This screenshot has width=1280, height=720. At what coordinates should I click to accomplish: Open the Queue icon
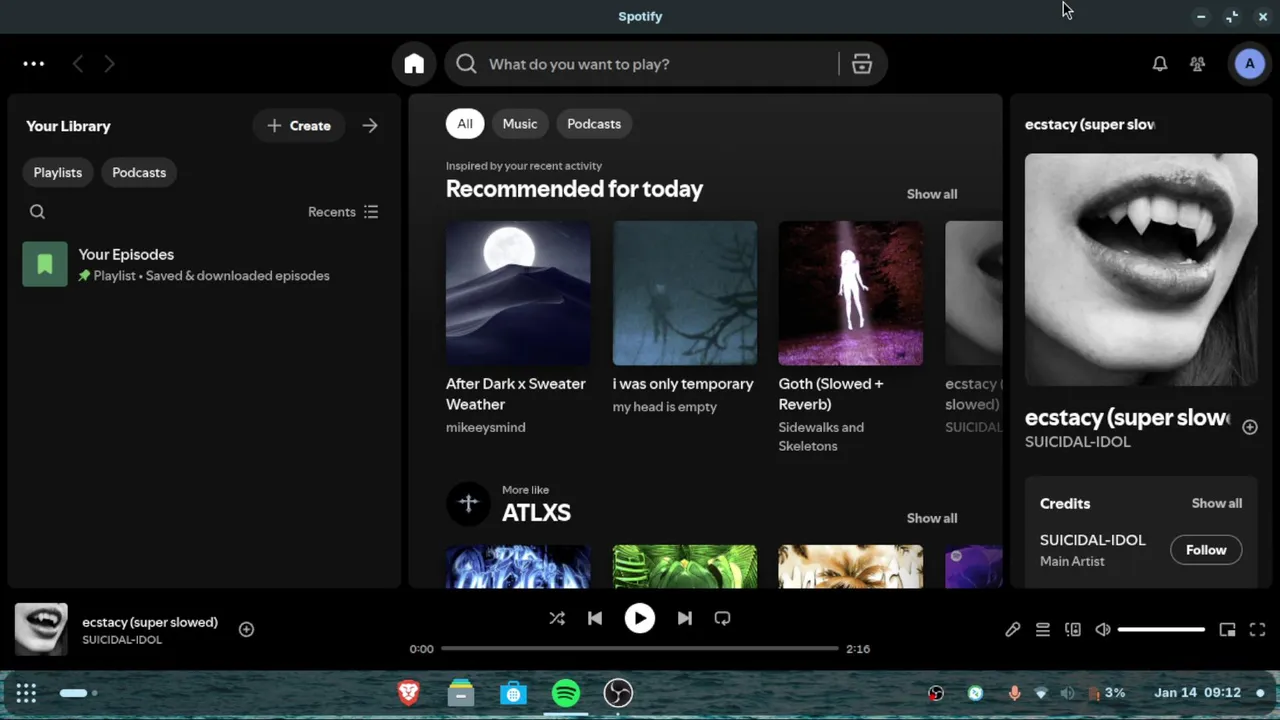pyautogui.click(x=1043, y=629)
